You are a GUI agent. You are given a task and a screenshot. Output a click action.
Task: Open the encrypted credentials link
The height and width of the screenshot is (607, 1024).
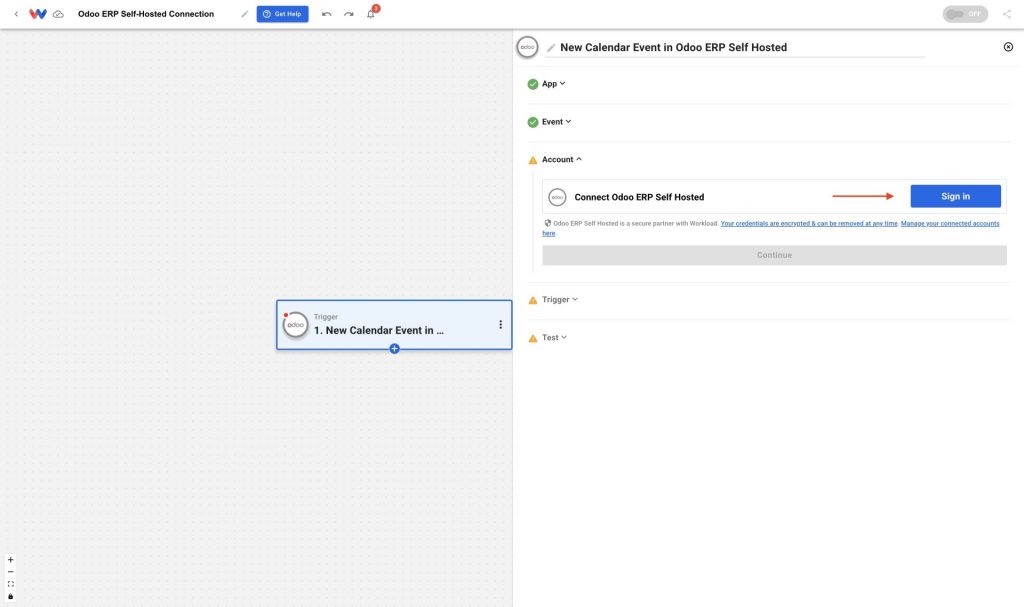pyautogui.click(x=809, y=223)
